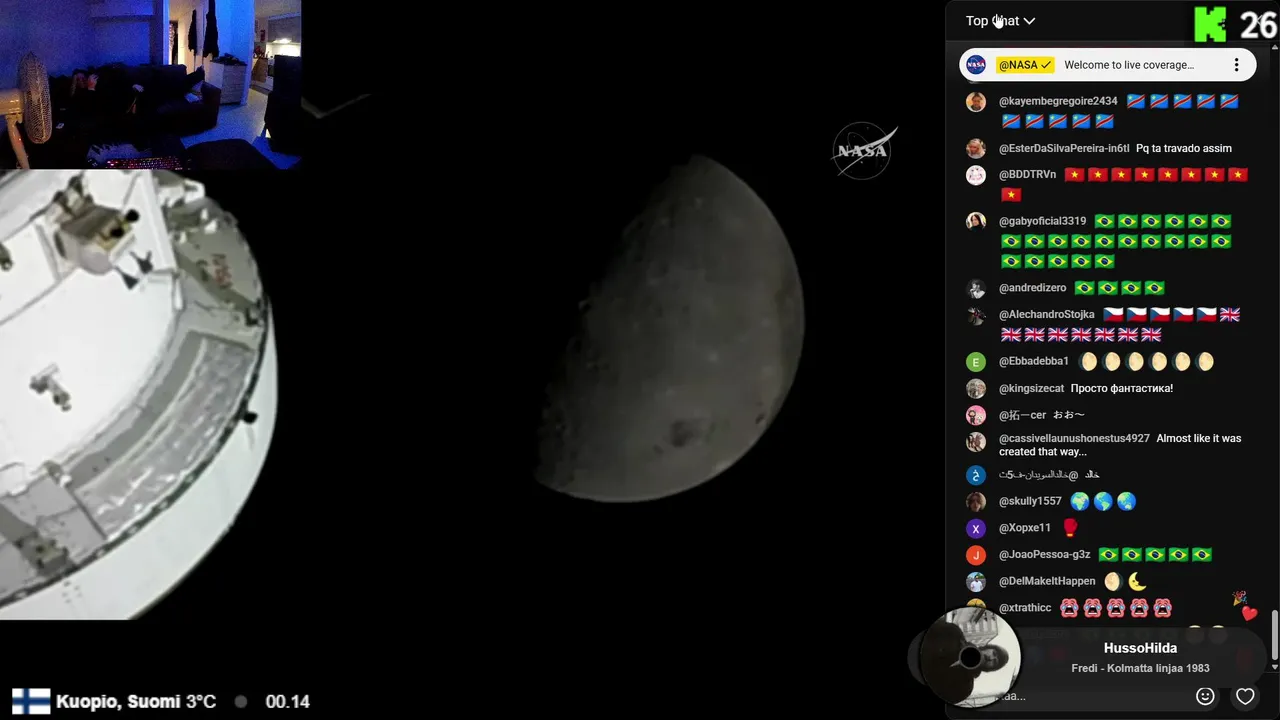Click the HussoHilda name in music overlay
This screenshot has height=720, width=1280.
(1140, 648)
